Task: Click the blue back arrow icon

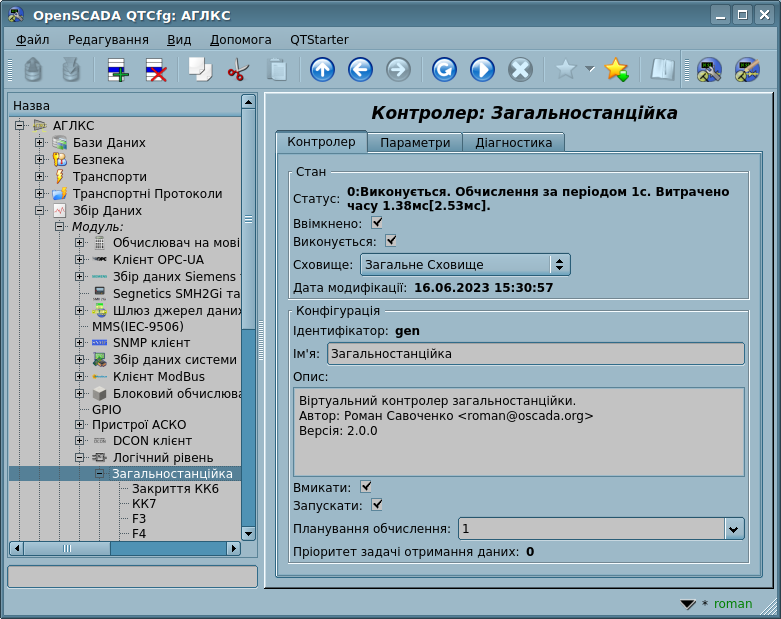Action: click(360, 70)
